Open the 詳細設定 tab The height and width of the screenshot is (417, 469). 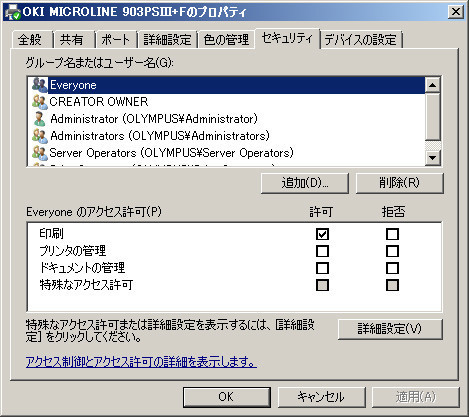pyautogui.click(x=167, y=40)
